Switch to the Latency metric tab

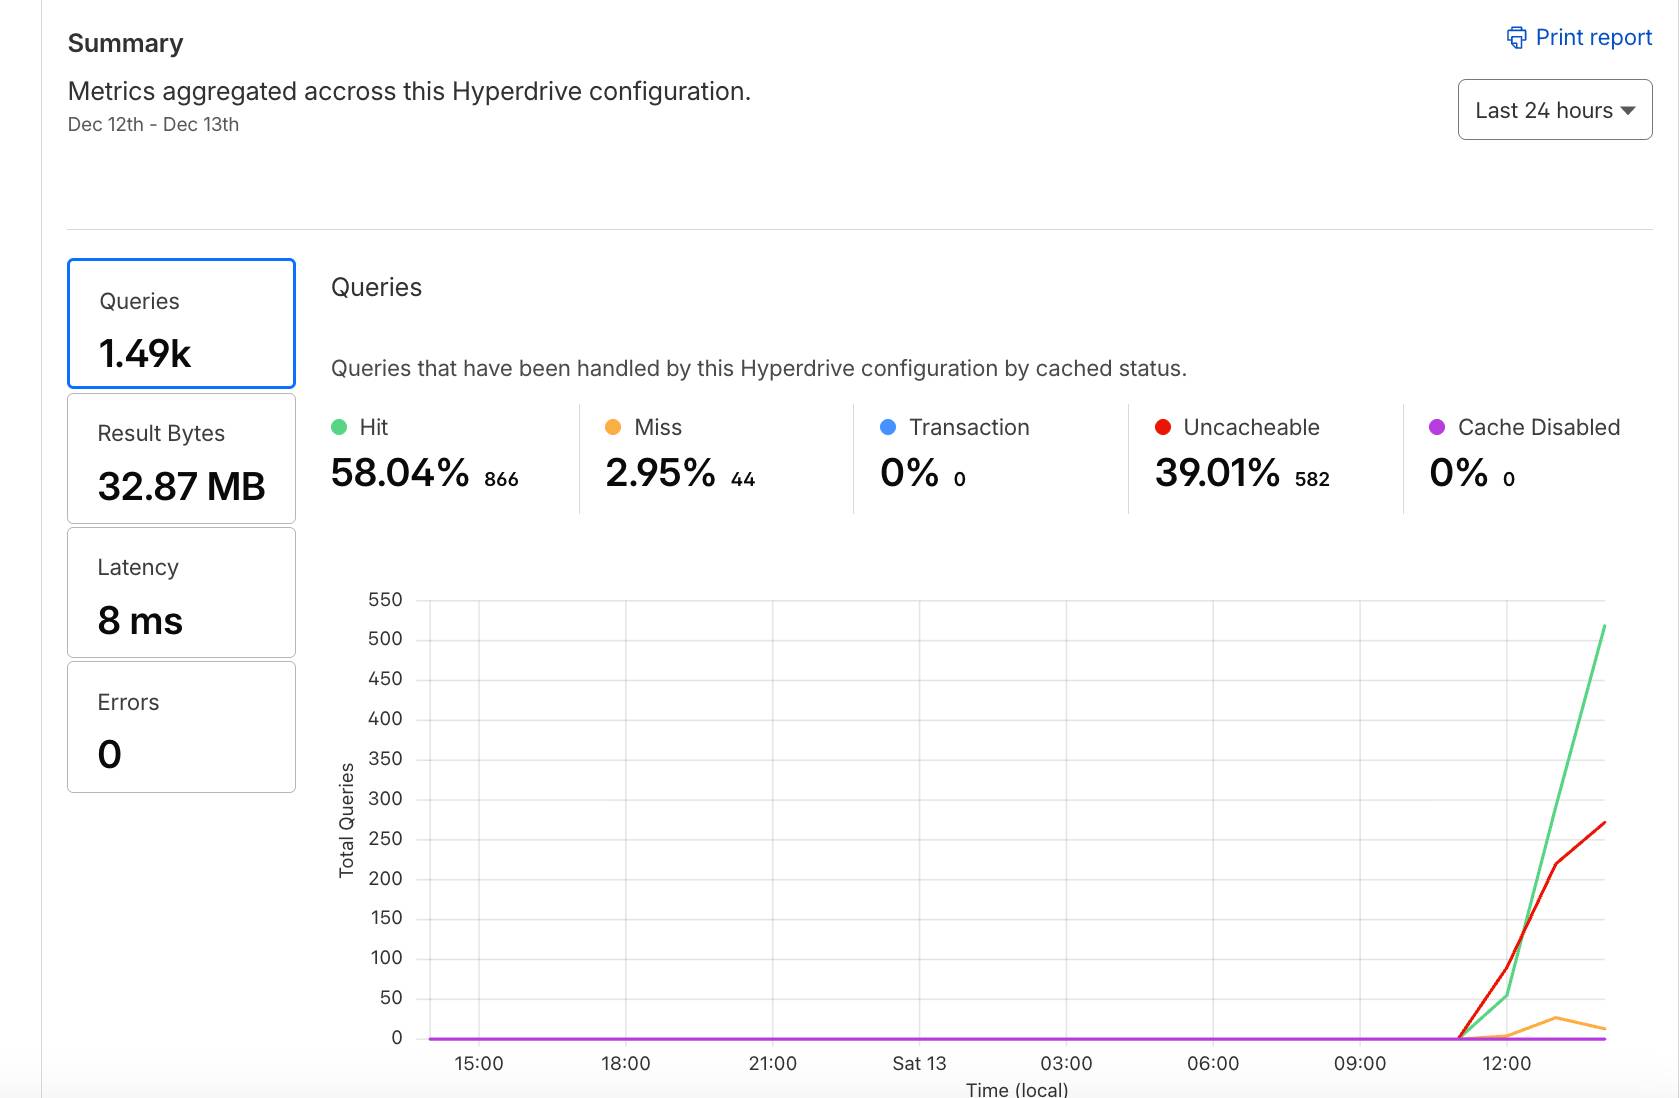click(181, 592)
